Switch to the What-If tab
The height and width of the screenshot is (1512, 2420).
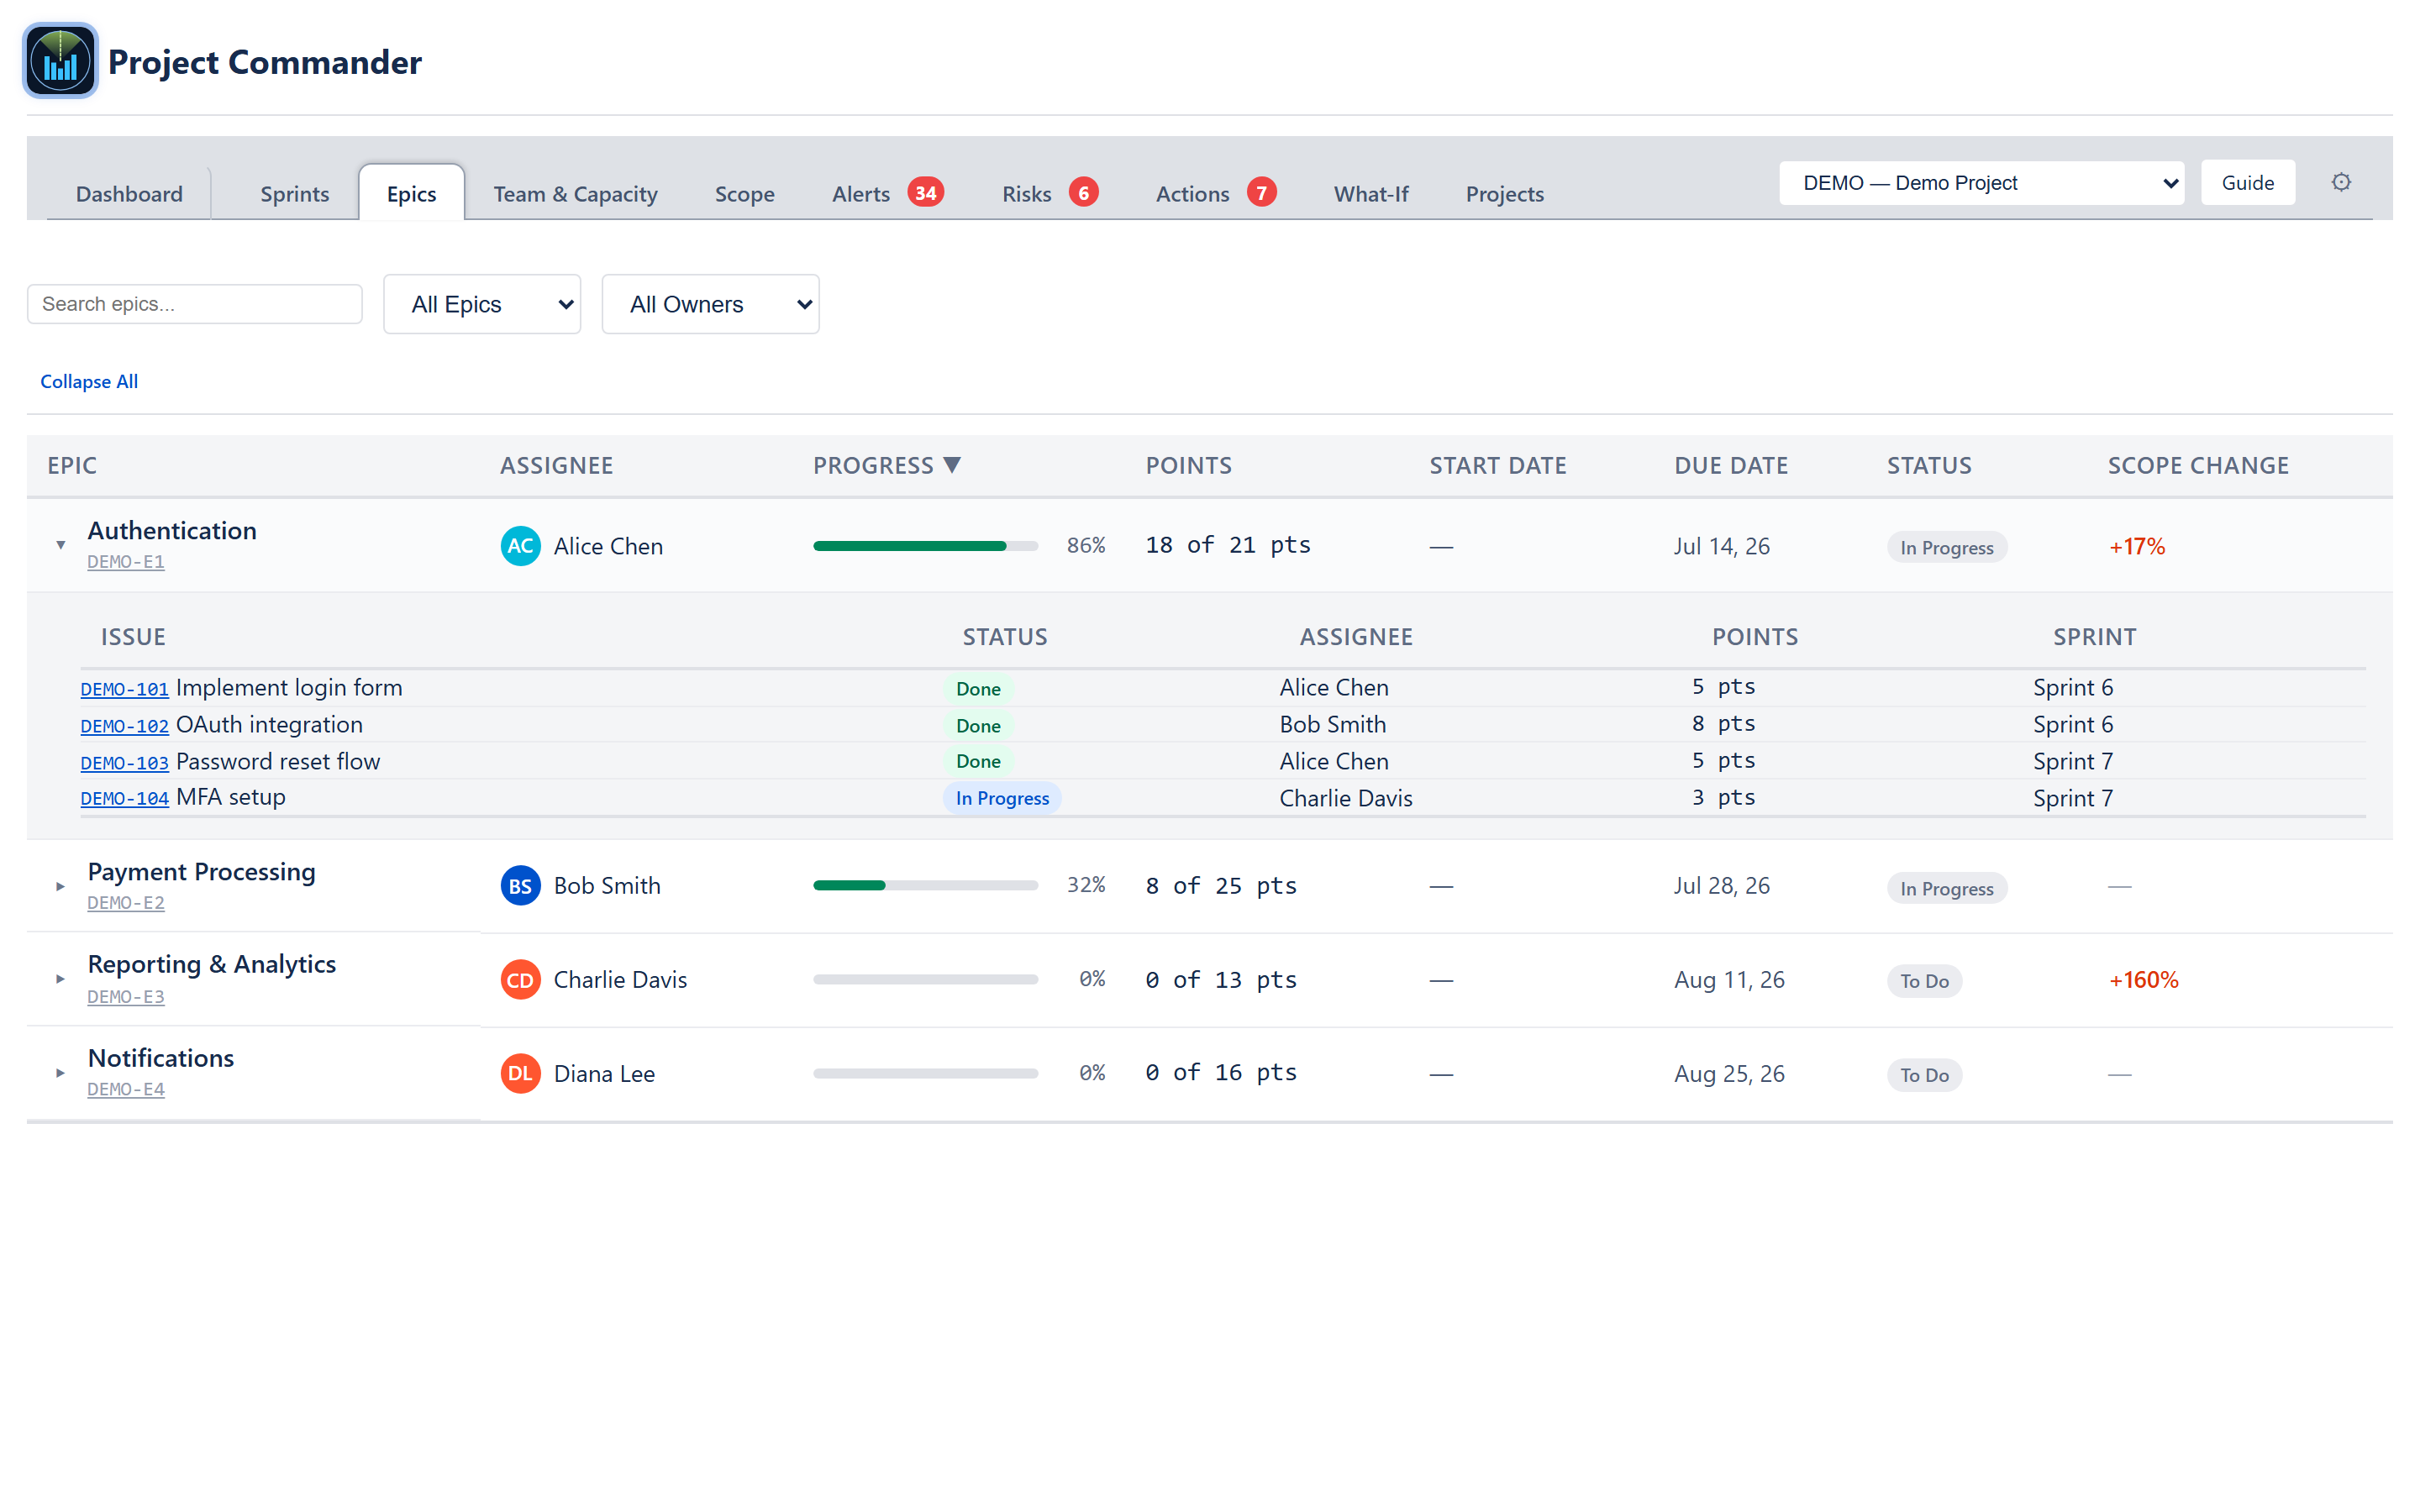1370,194
